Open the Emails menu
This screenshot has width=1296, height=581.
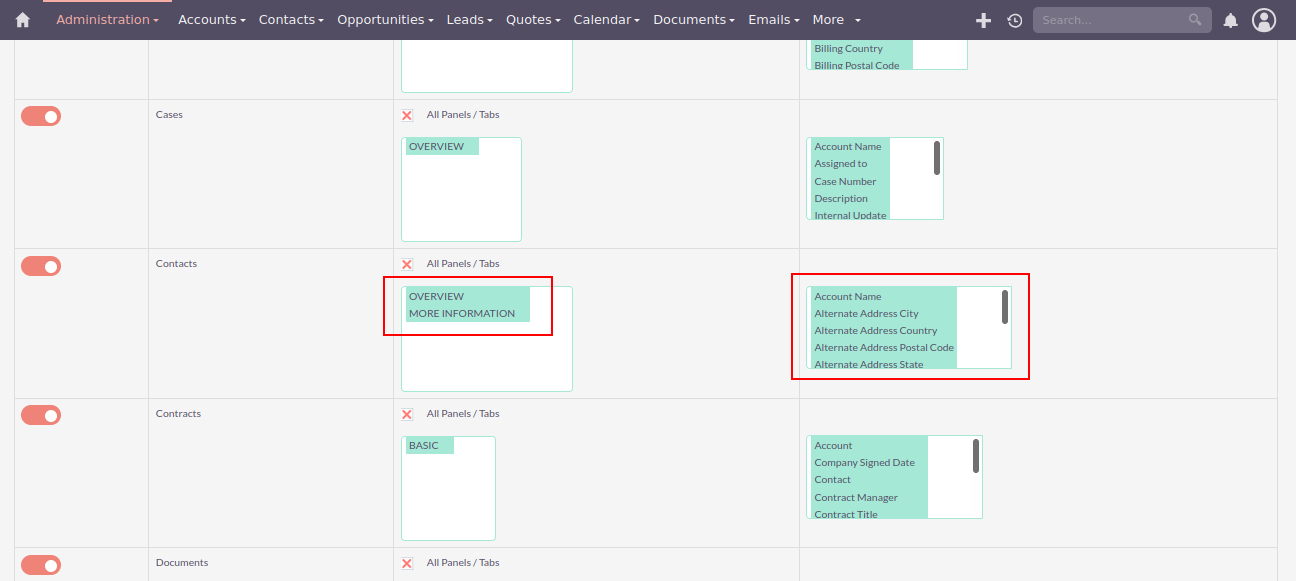point(774,20)
